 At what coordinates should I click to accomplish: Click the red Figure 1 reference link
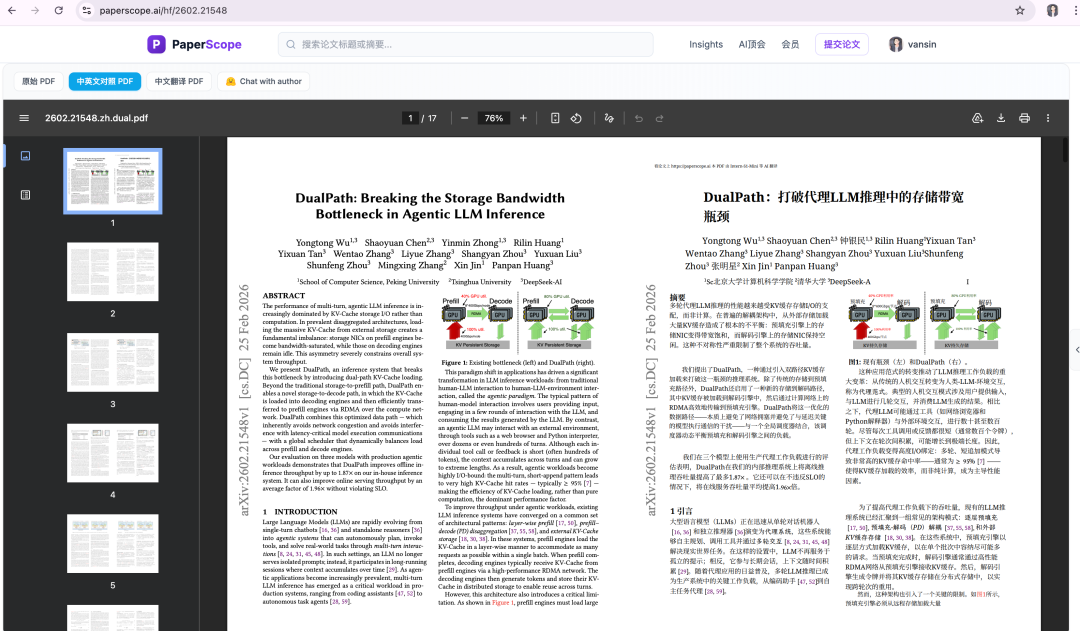(501, 602)
